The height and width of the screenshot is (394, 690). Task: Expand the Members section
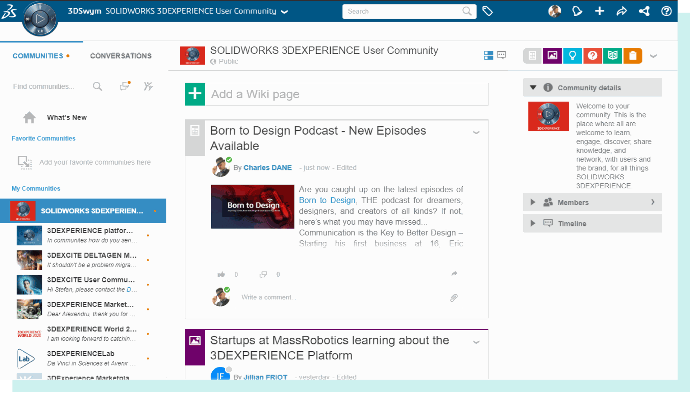[x=592, y=202]
